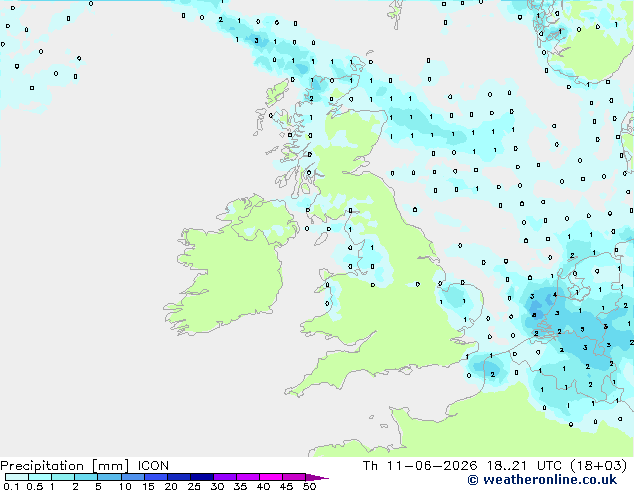The width and height of the screenshot is (634, 490).
Task: Click the legend value 20
Action: click(x=171, y=486)
